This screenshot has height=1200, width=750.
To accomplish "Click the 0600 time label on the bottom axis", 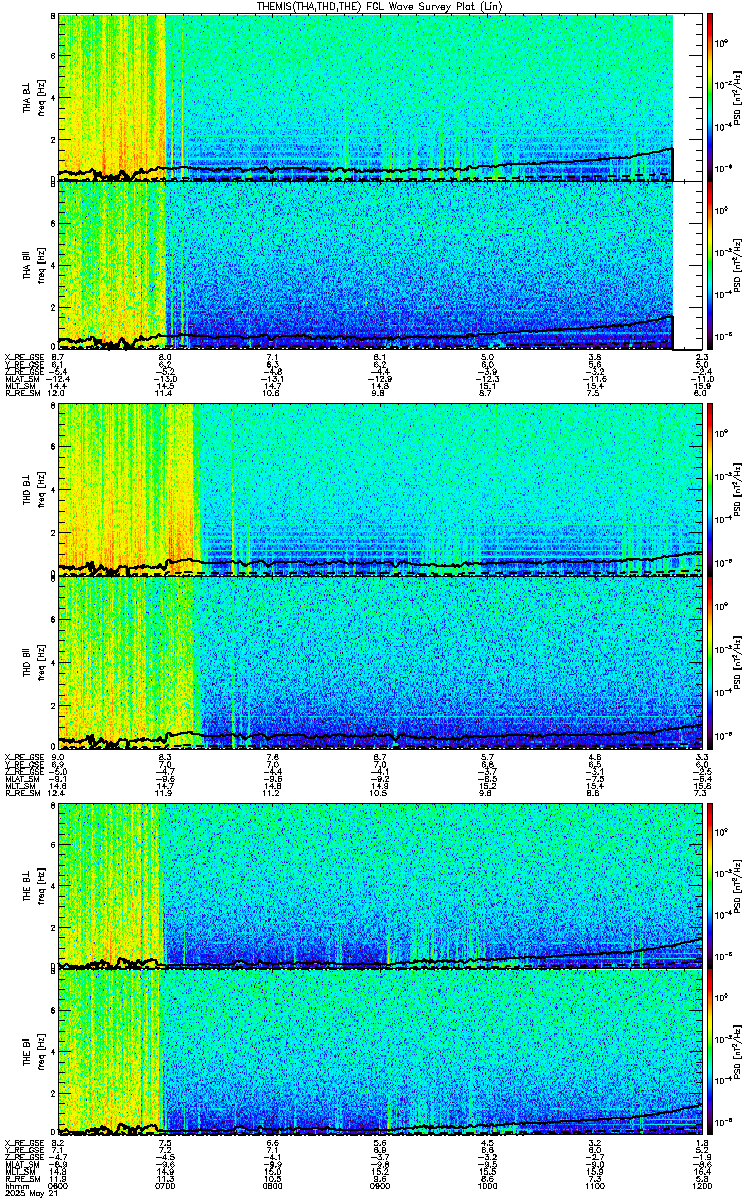I will pos(59,1185).
